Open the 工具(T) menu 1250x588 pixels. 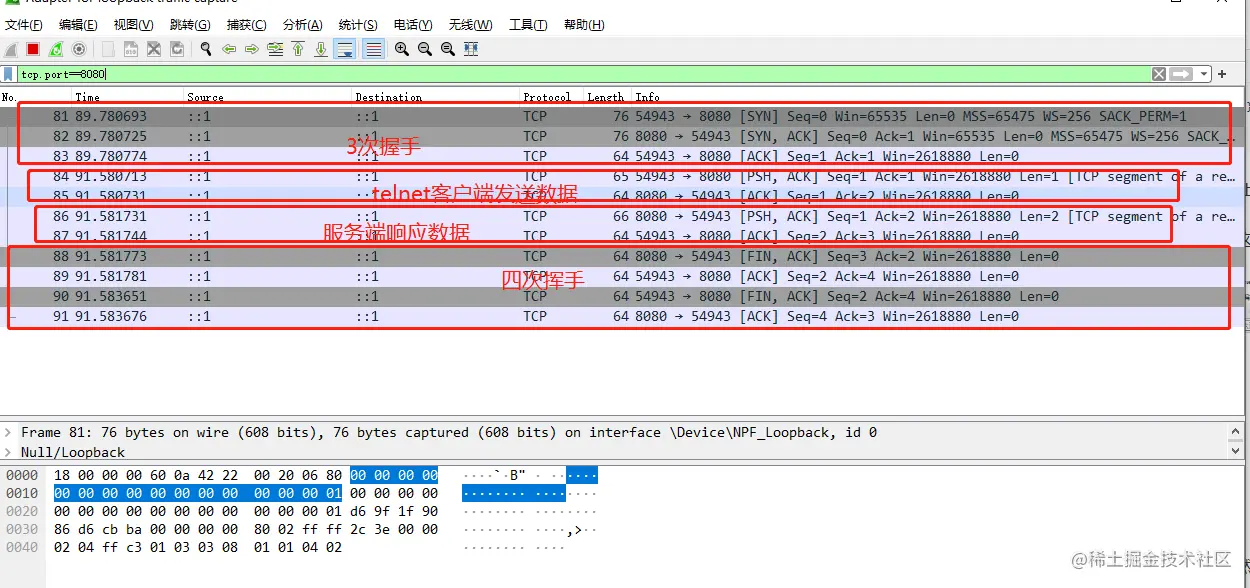tap(528, 25)
